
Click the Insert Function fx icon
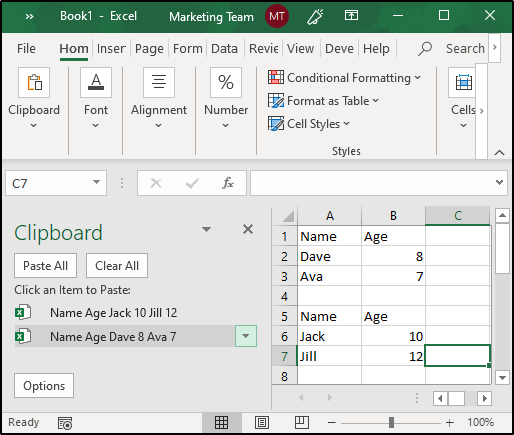coord(228,183)
